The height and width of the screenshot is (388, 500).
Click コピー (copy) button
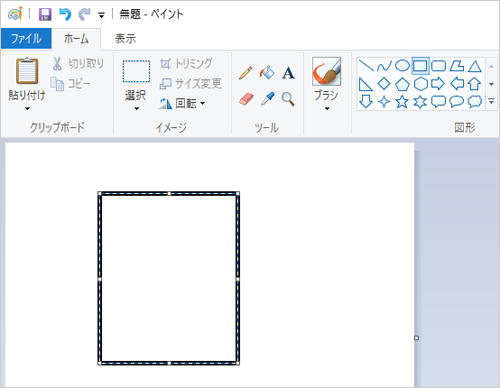click(x=70, y=84)
